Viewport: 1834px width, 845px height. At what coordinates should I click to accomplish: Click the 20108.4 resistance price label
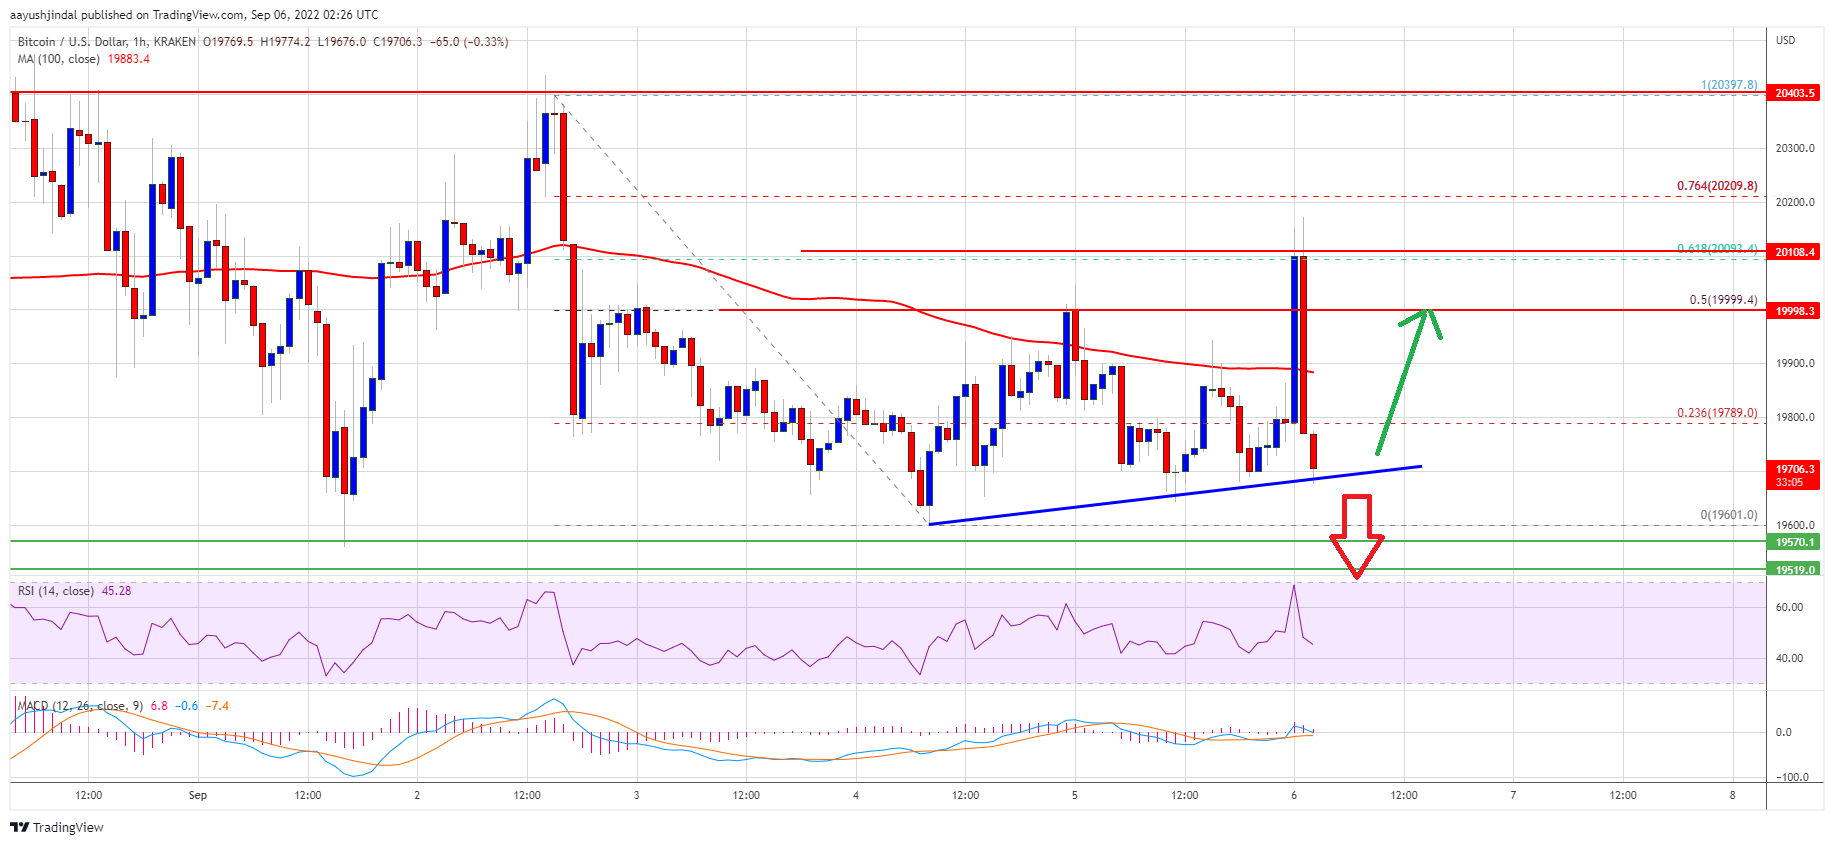click(1794, 252)
